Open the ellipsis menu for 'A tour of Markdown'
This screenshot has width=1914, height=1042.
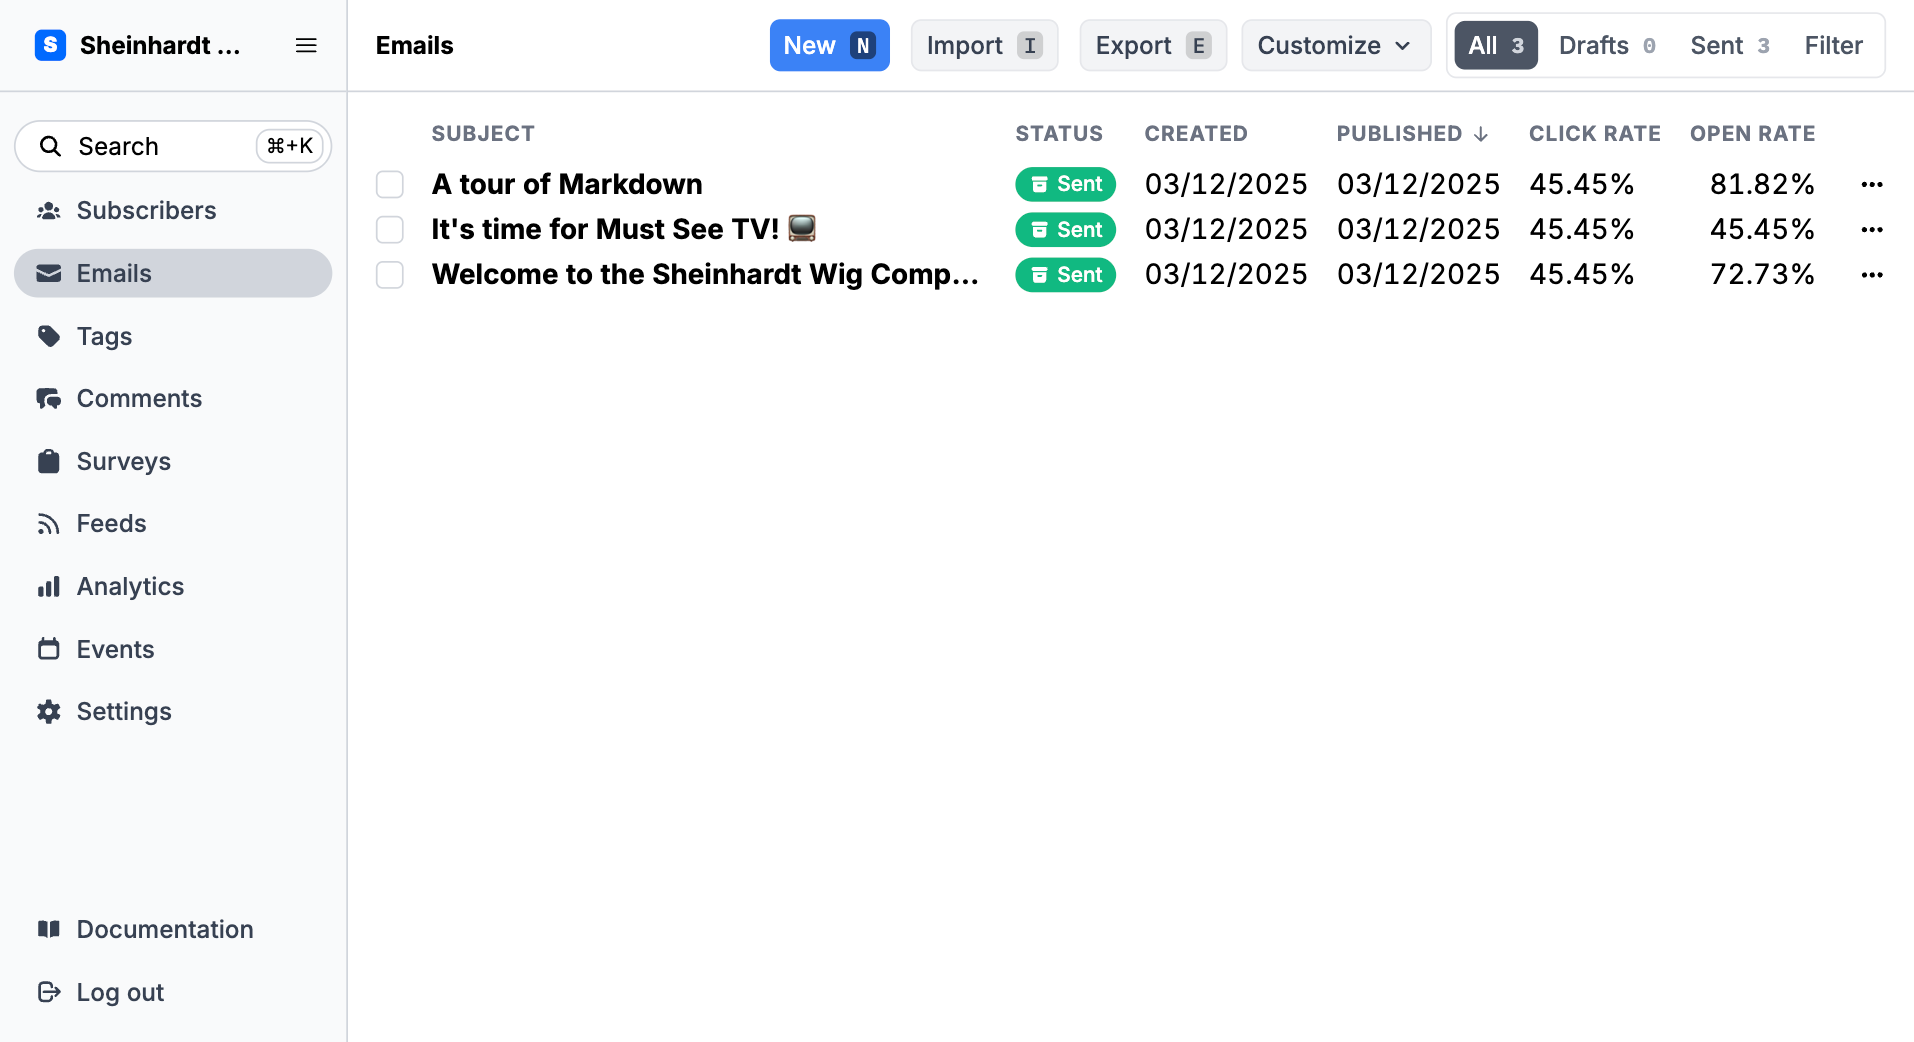pyautogui.click(x=1872, y=184)
